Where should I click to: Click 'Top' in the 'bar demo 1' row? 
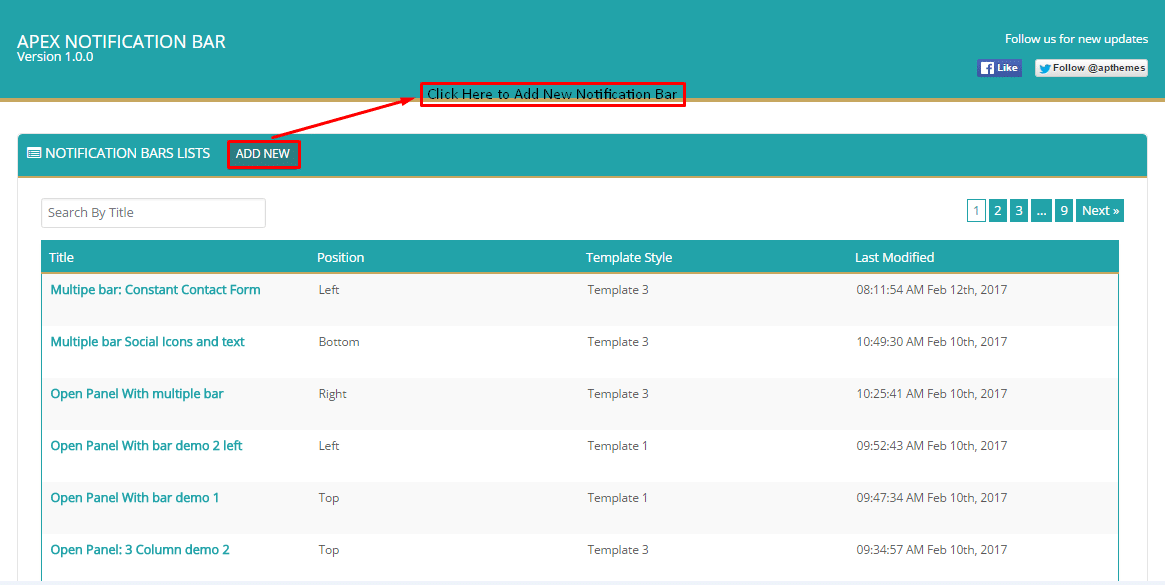(x=328, y=498)
